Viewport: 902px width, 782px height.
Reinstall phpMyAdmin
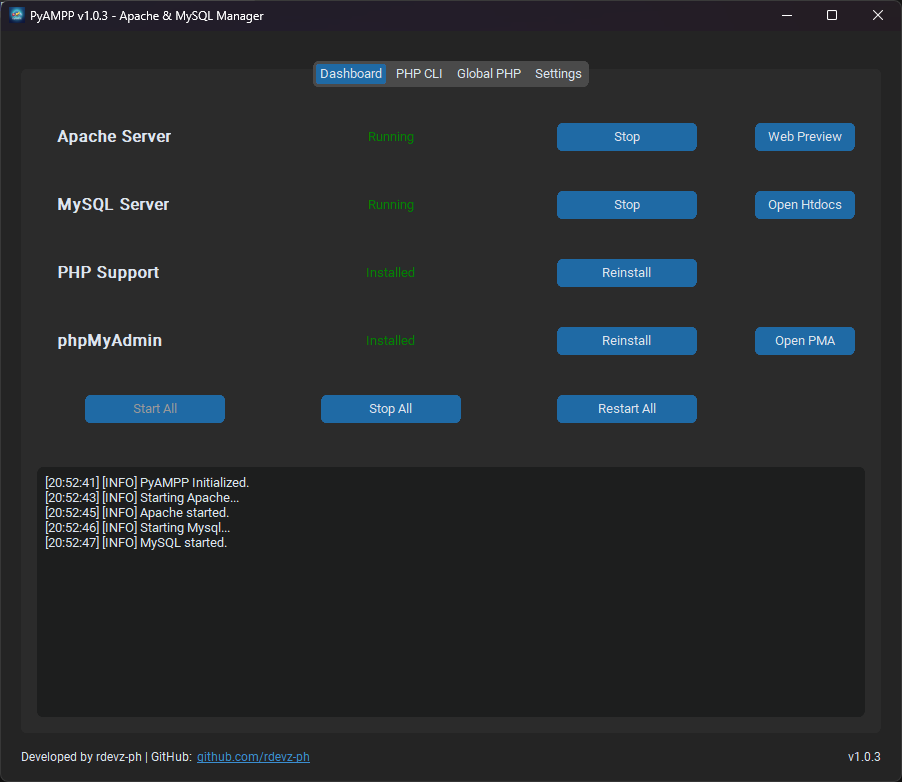coord(626,340)
